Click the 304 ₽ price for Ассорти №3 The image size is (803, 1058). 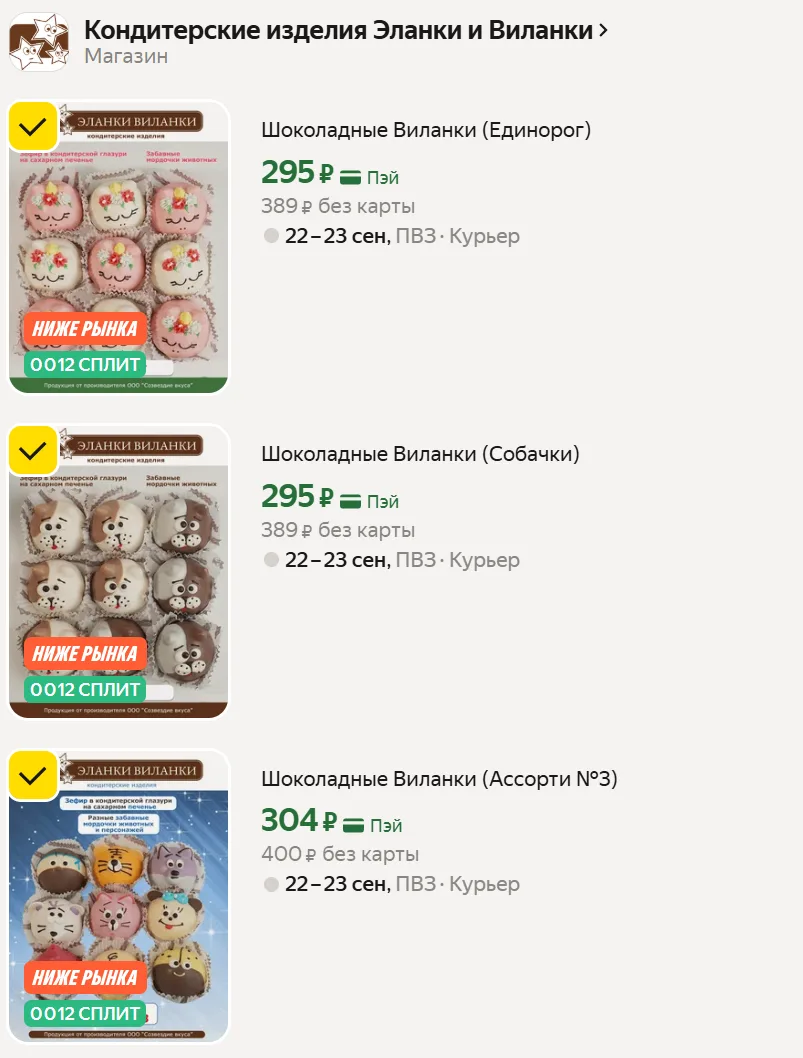(x=298, y=820)
